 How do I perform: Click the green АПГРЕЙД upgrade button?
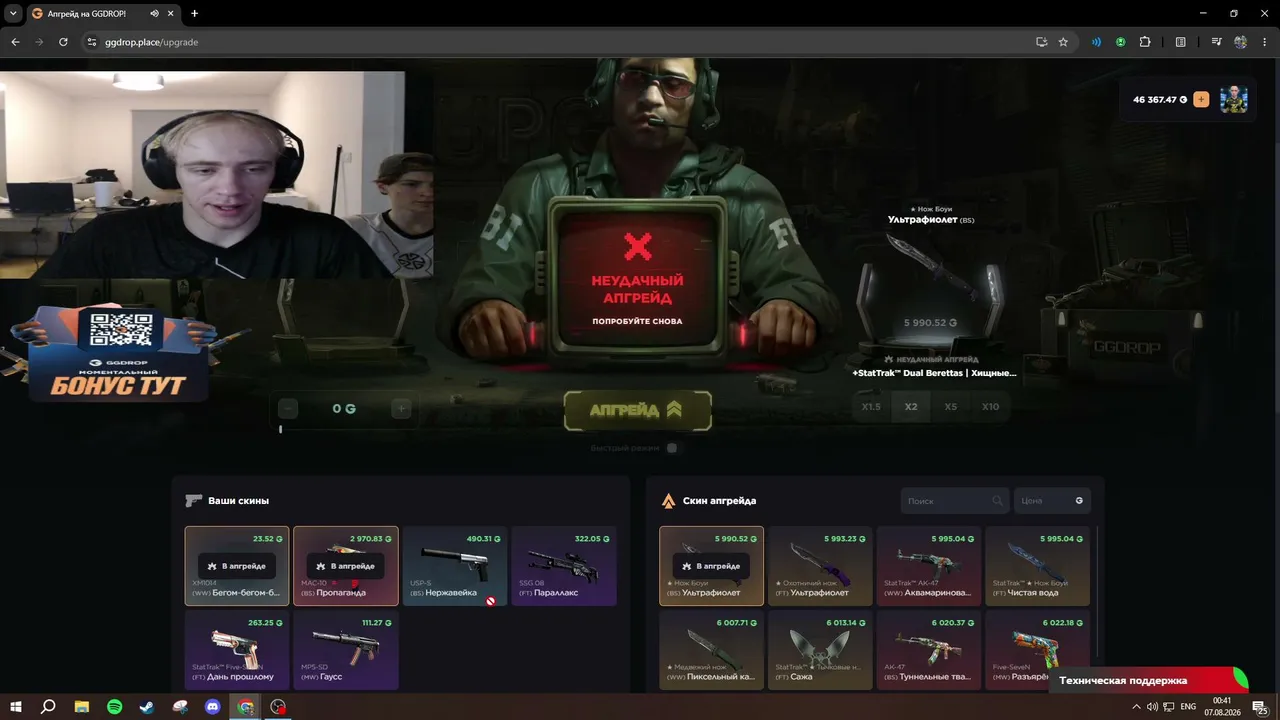point(638,410)
